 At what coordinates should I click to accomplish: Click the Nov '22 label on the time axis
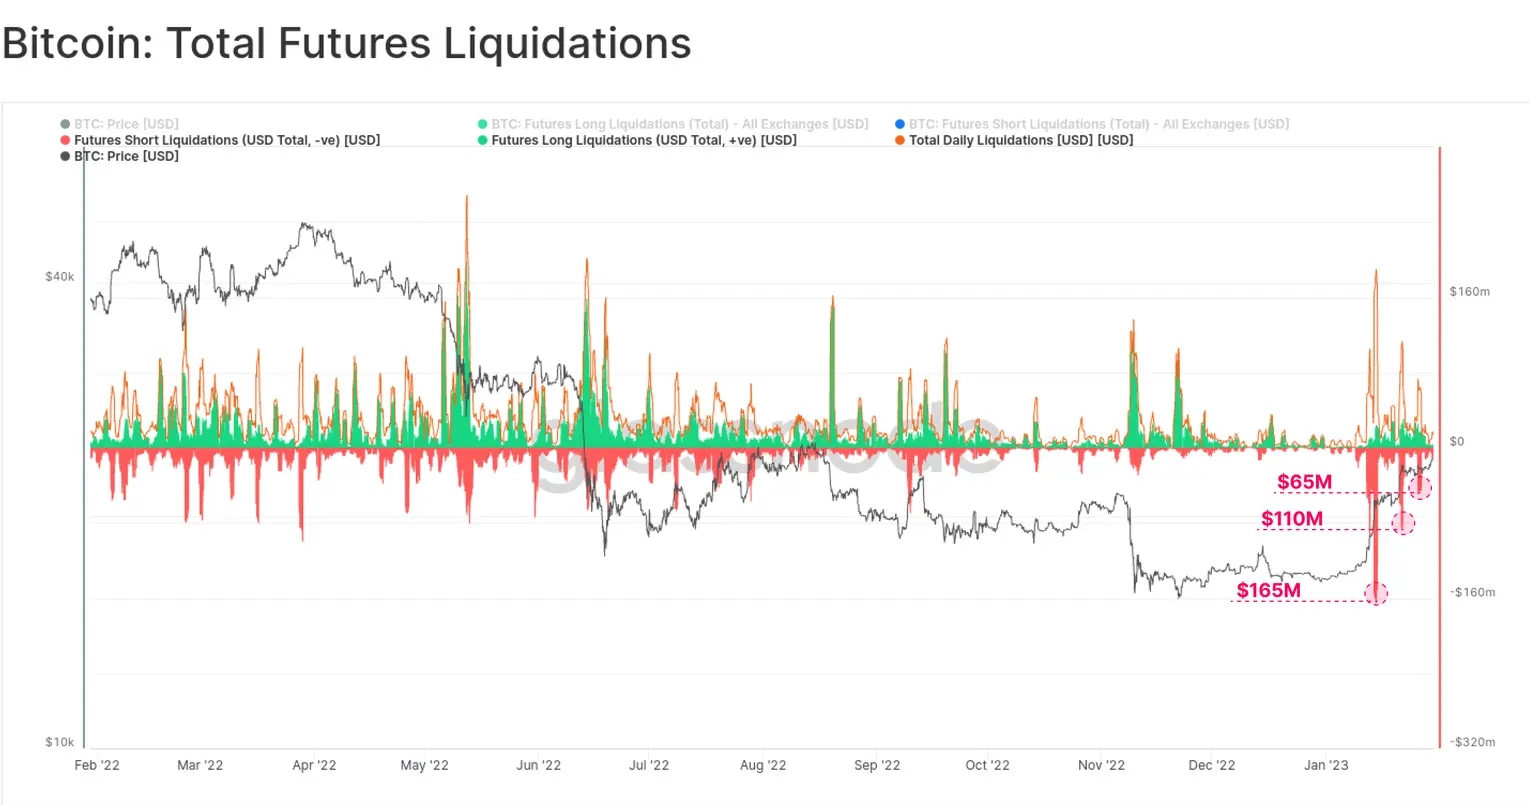pyautogui.click(x=1102, y=765)
